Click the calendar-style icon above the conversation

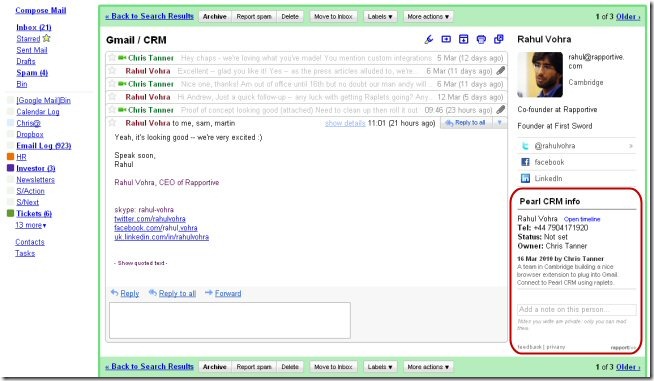coord(463,39)
